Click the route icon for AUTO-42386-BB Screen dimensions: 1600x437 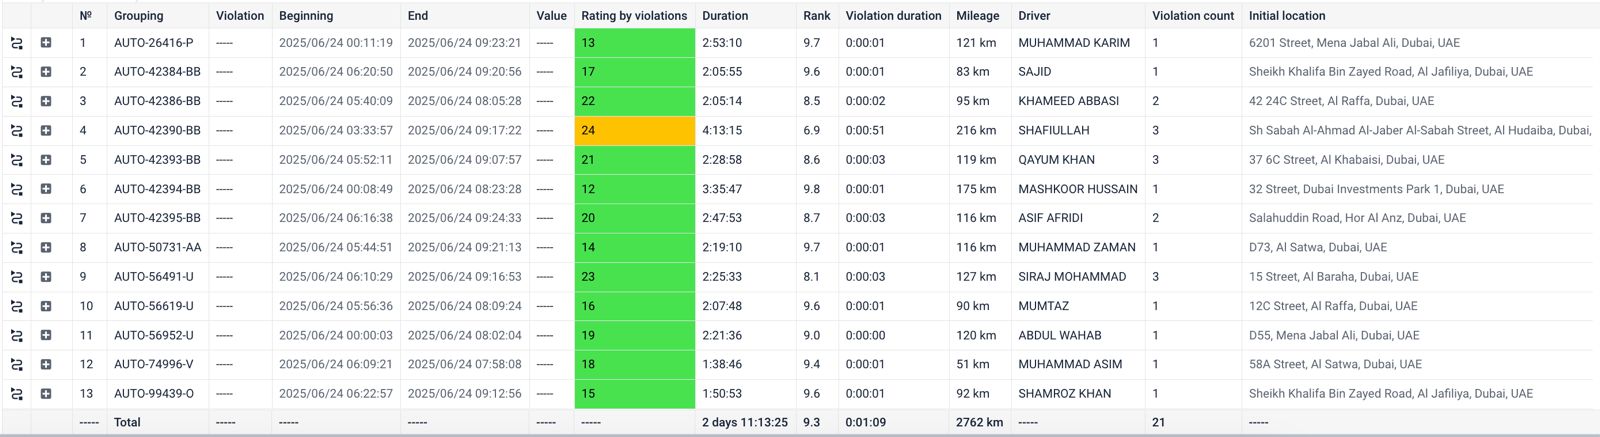pos(16,101)
